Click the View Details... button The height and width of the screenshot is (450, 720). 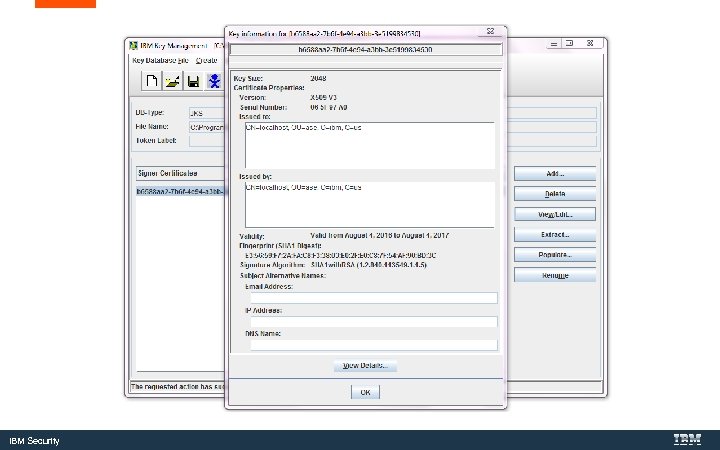[x=365, y=366]
